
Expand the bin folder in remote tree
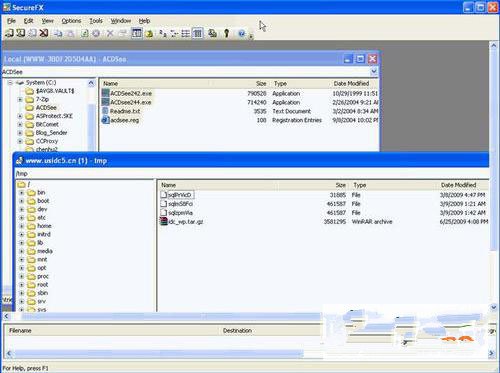point(22,193)
